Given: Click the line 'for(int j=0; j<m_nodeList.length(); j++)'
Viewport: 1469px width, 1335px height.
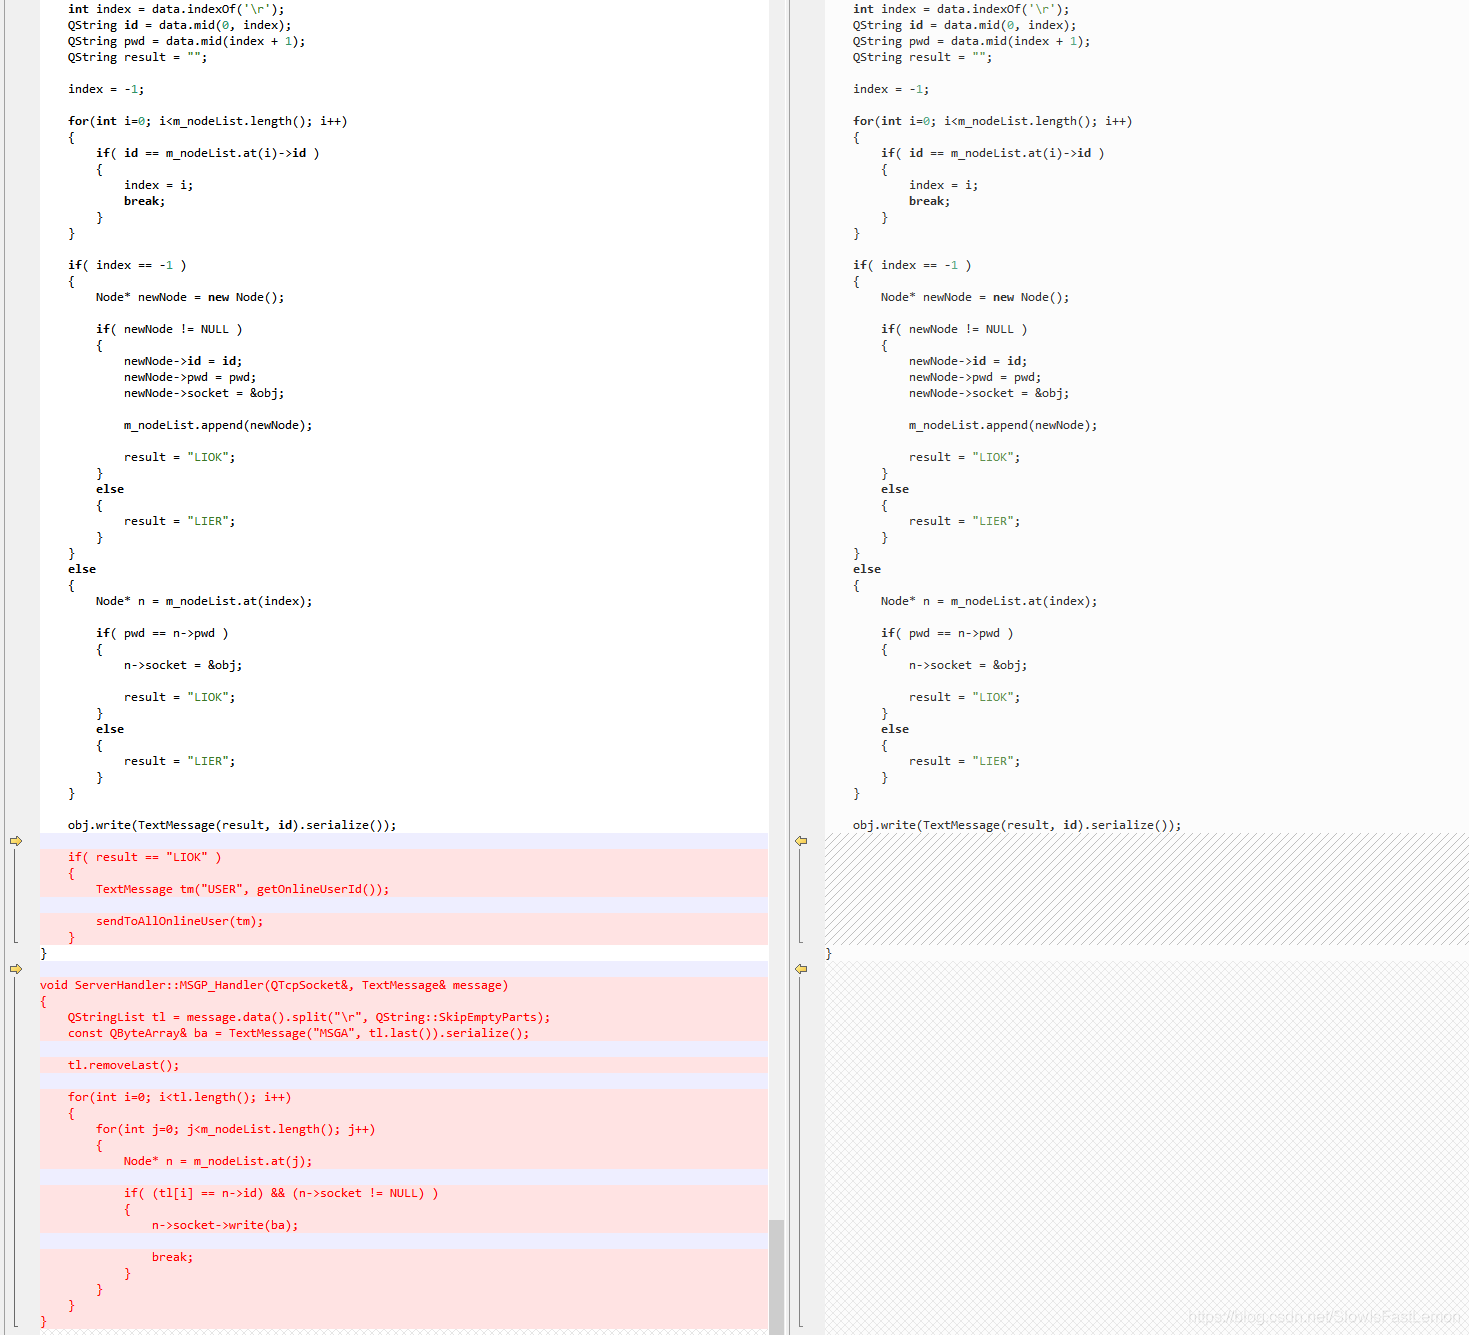Looking at the screenshot, I should tap(236, 1129).
